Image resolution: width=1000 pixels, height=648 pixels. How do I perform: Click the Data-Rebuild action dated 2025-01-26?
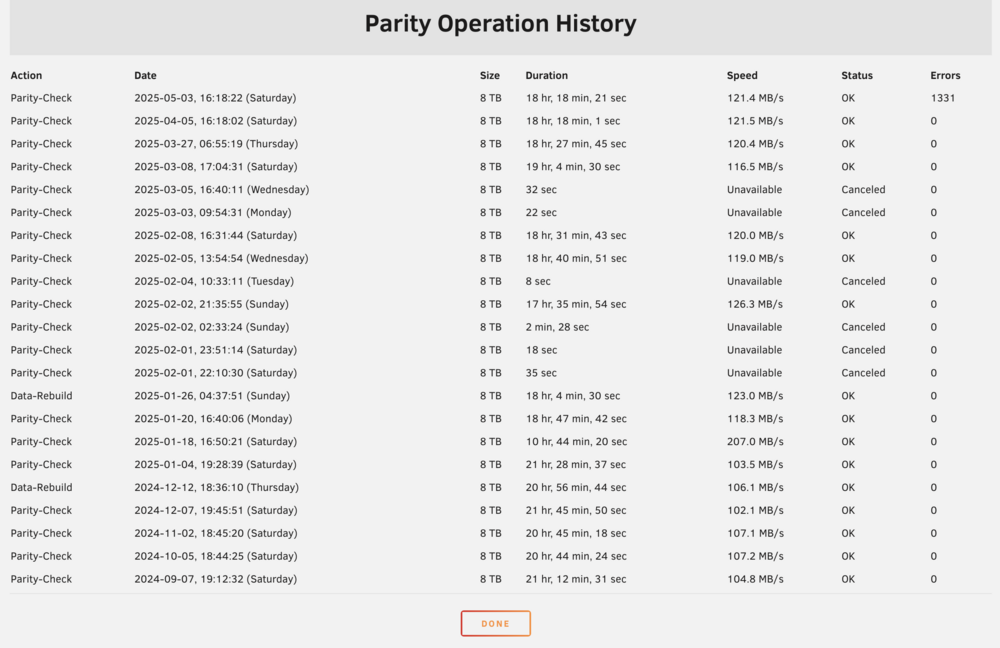41,396
